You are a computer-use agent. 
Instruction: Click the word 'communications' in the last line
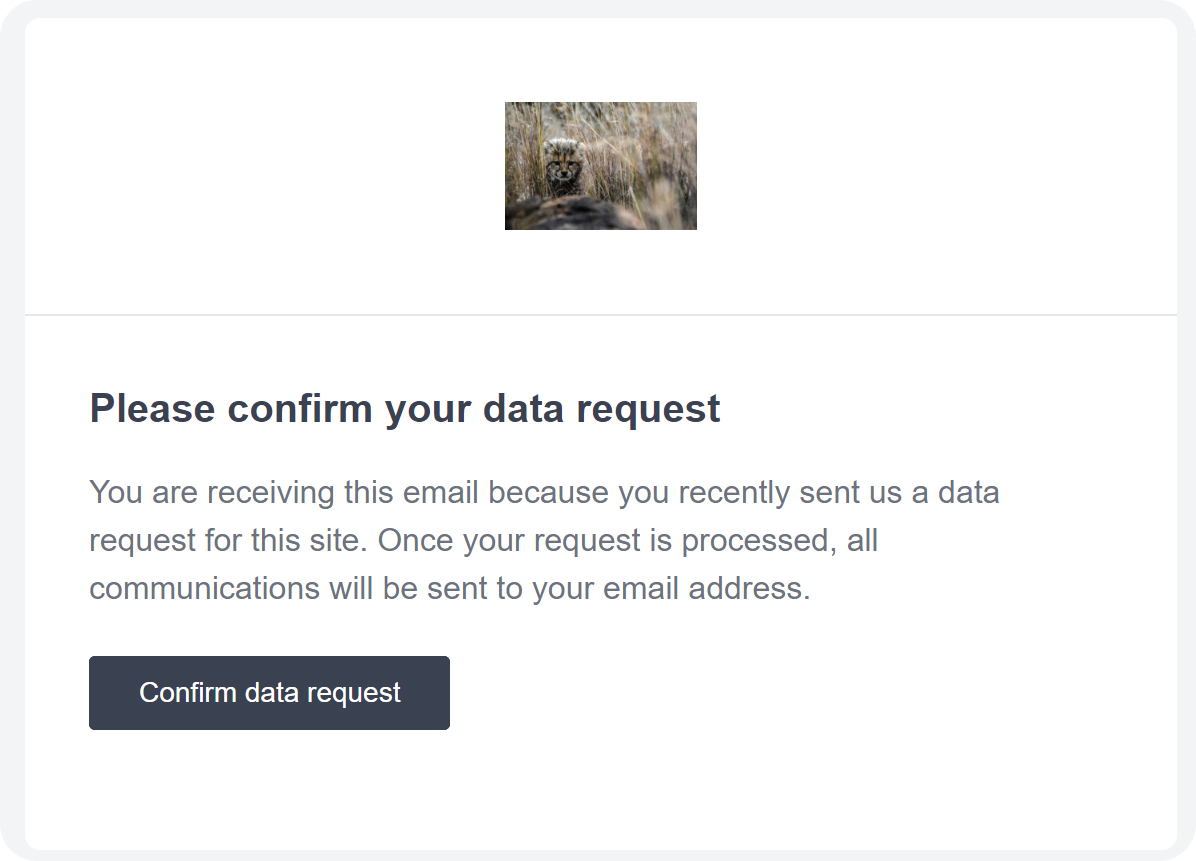click(204, 588)
